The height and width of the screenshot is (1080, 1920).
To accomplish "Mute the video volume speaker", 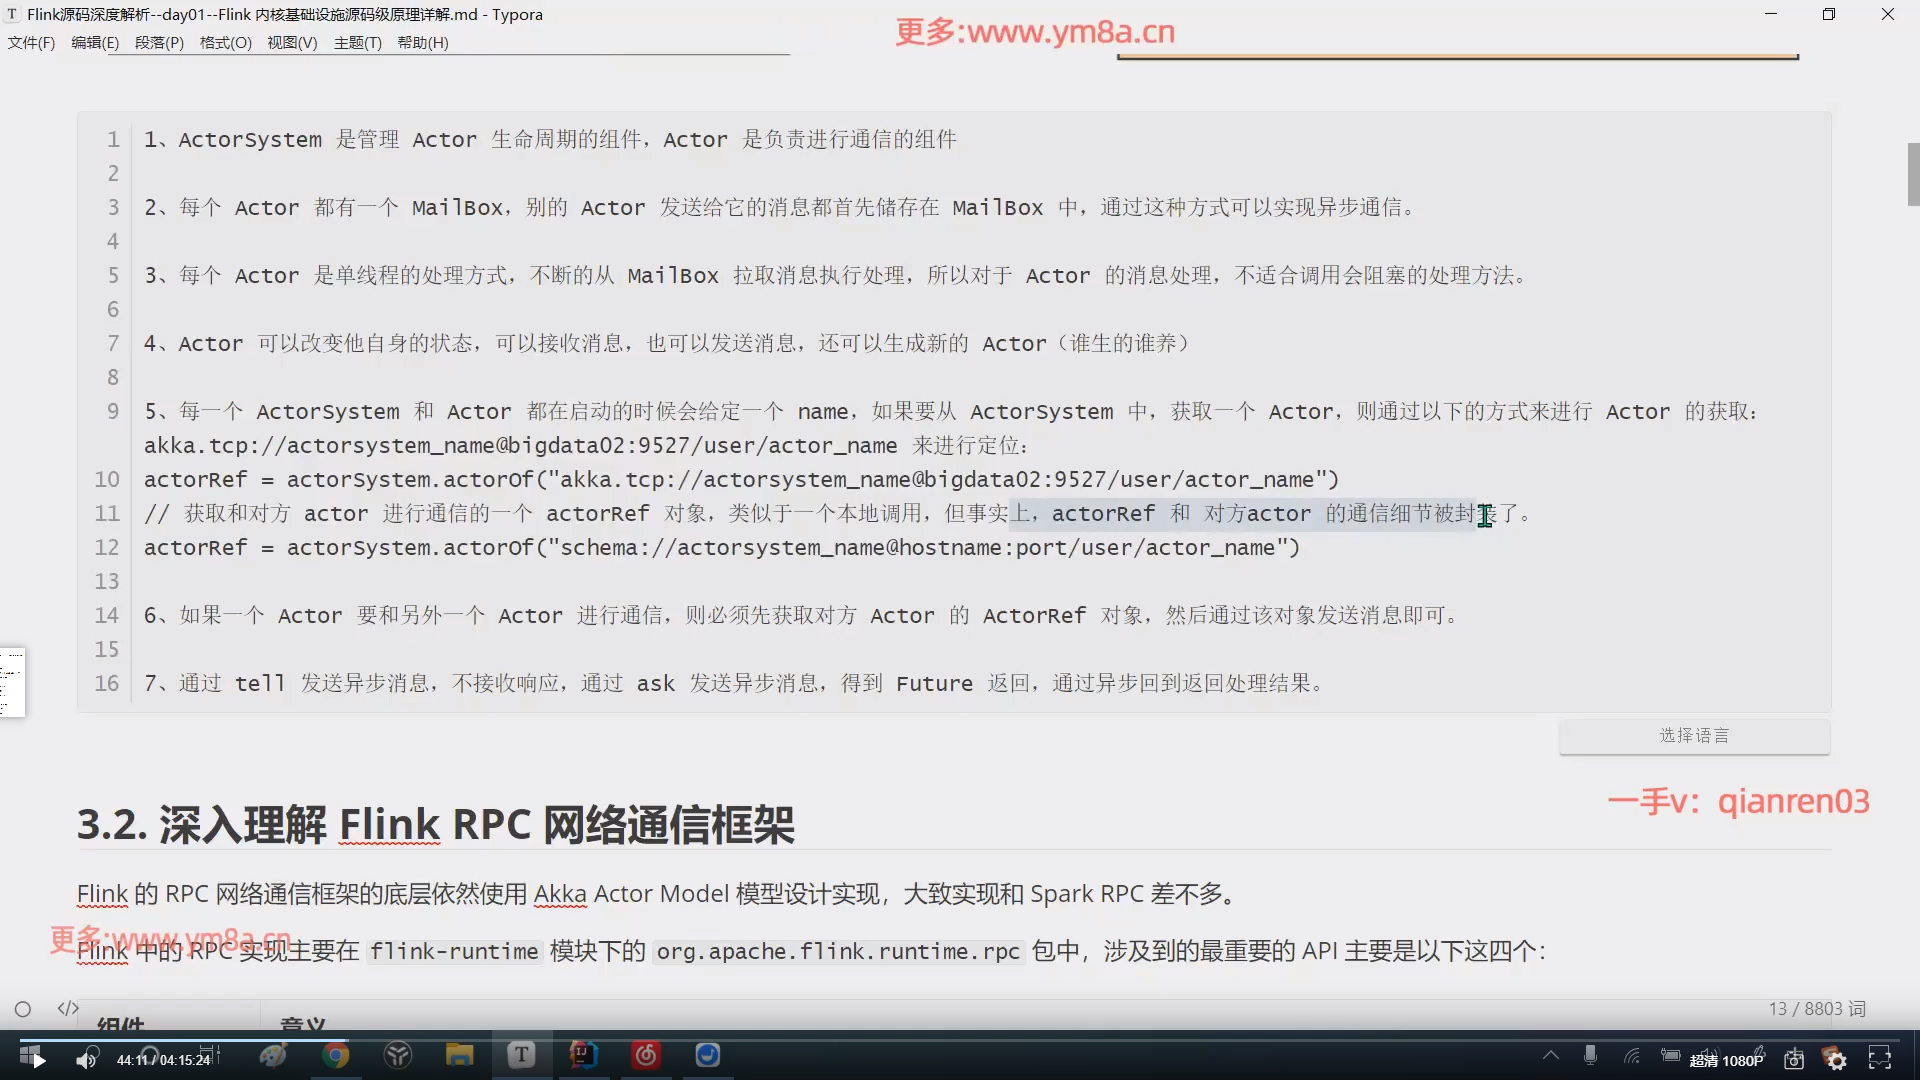I will [87, 1060].
